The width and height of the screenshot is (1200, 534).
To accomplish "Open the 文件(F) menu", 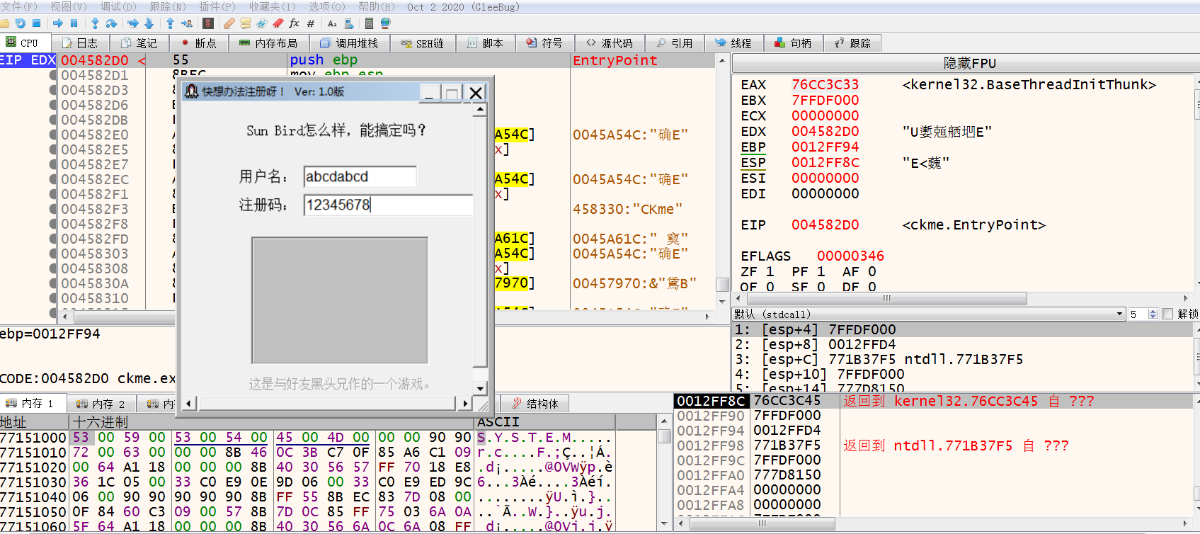I will coord(19,6).
